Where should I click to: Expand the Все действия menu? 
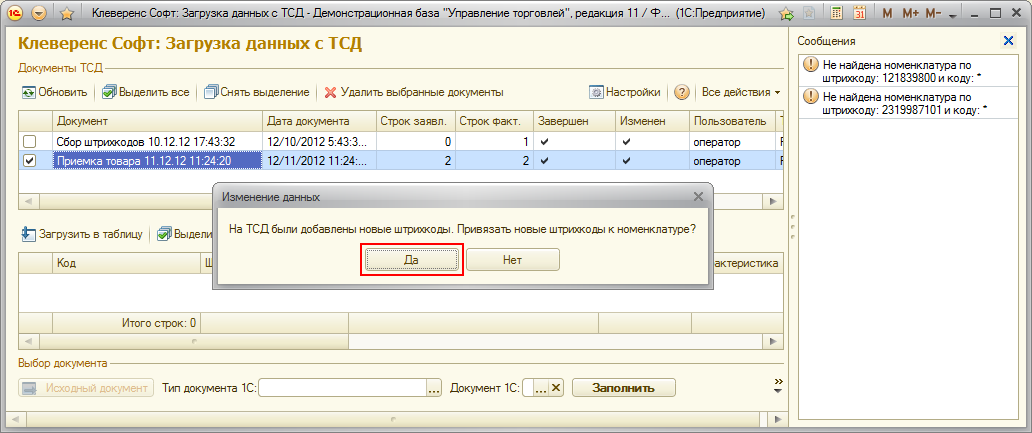(741, 92)
